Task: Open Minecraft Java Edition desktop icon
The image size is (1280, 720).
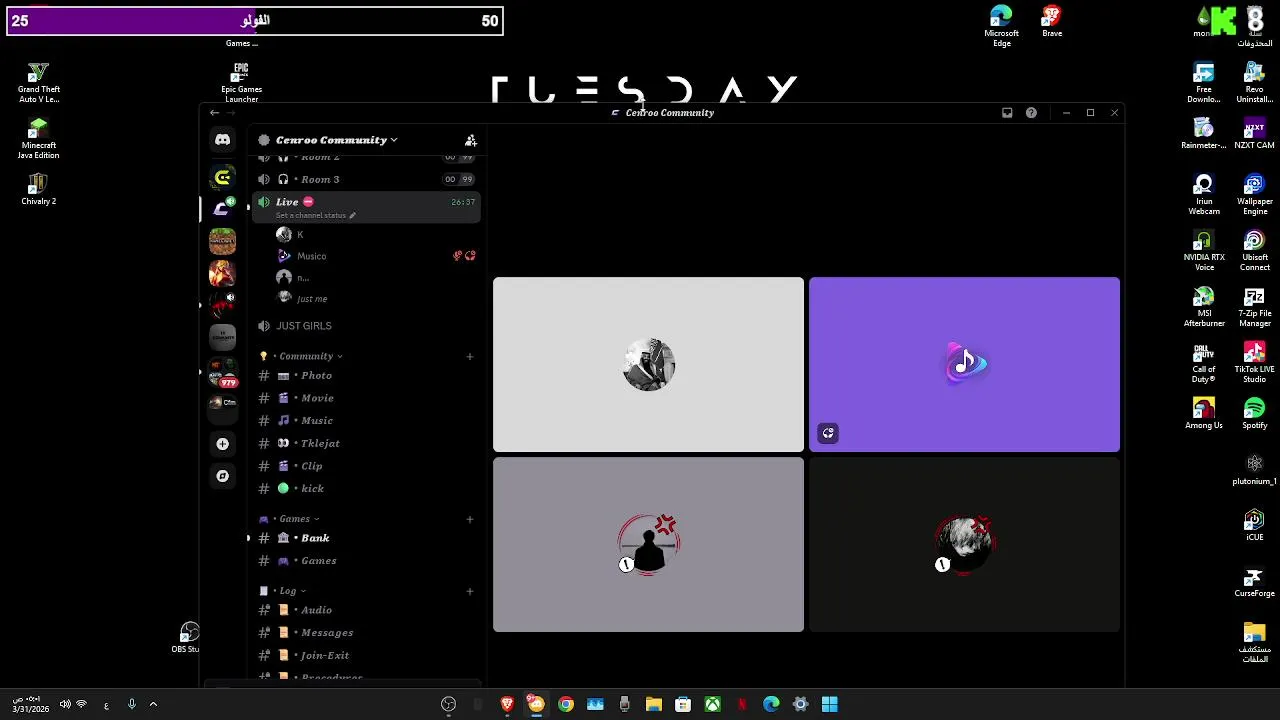Action: tap(38, 139)
